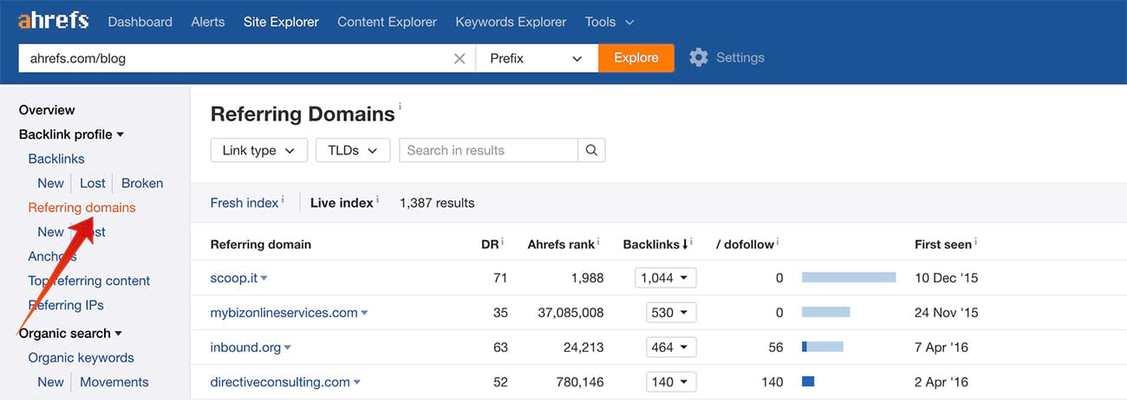Sort by Ahrefs rank column
The width and height of the screenshot is (1127, 400).
pos(561,244)
